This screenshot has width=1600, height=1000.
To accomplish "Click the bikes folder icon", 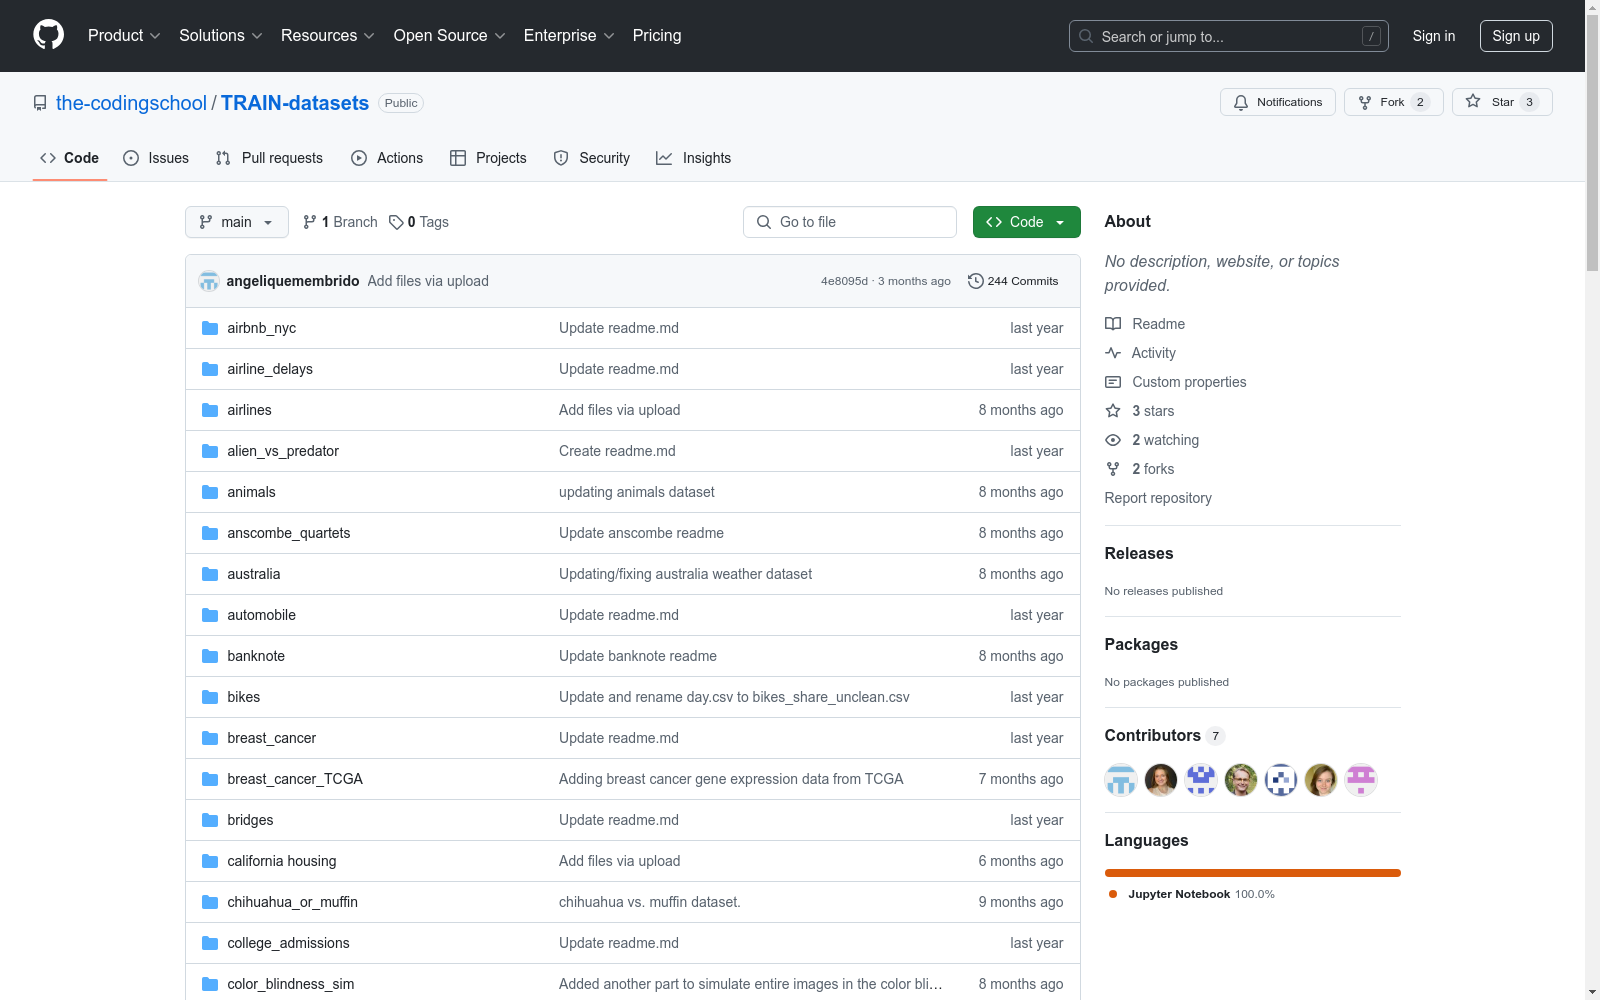I will click(210, 697).
